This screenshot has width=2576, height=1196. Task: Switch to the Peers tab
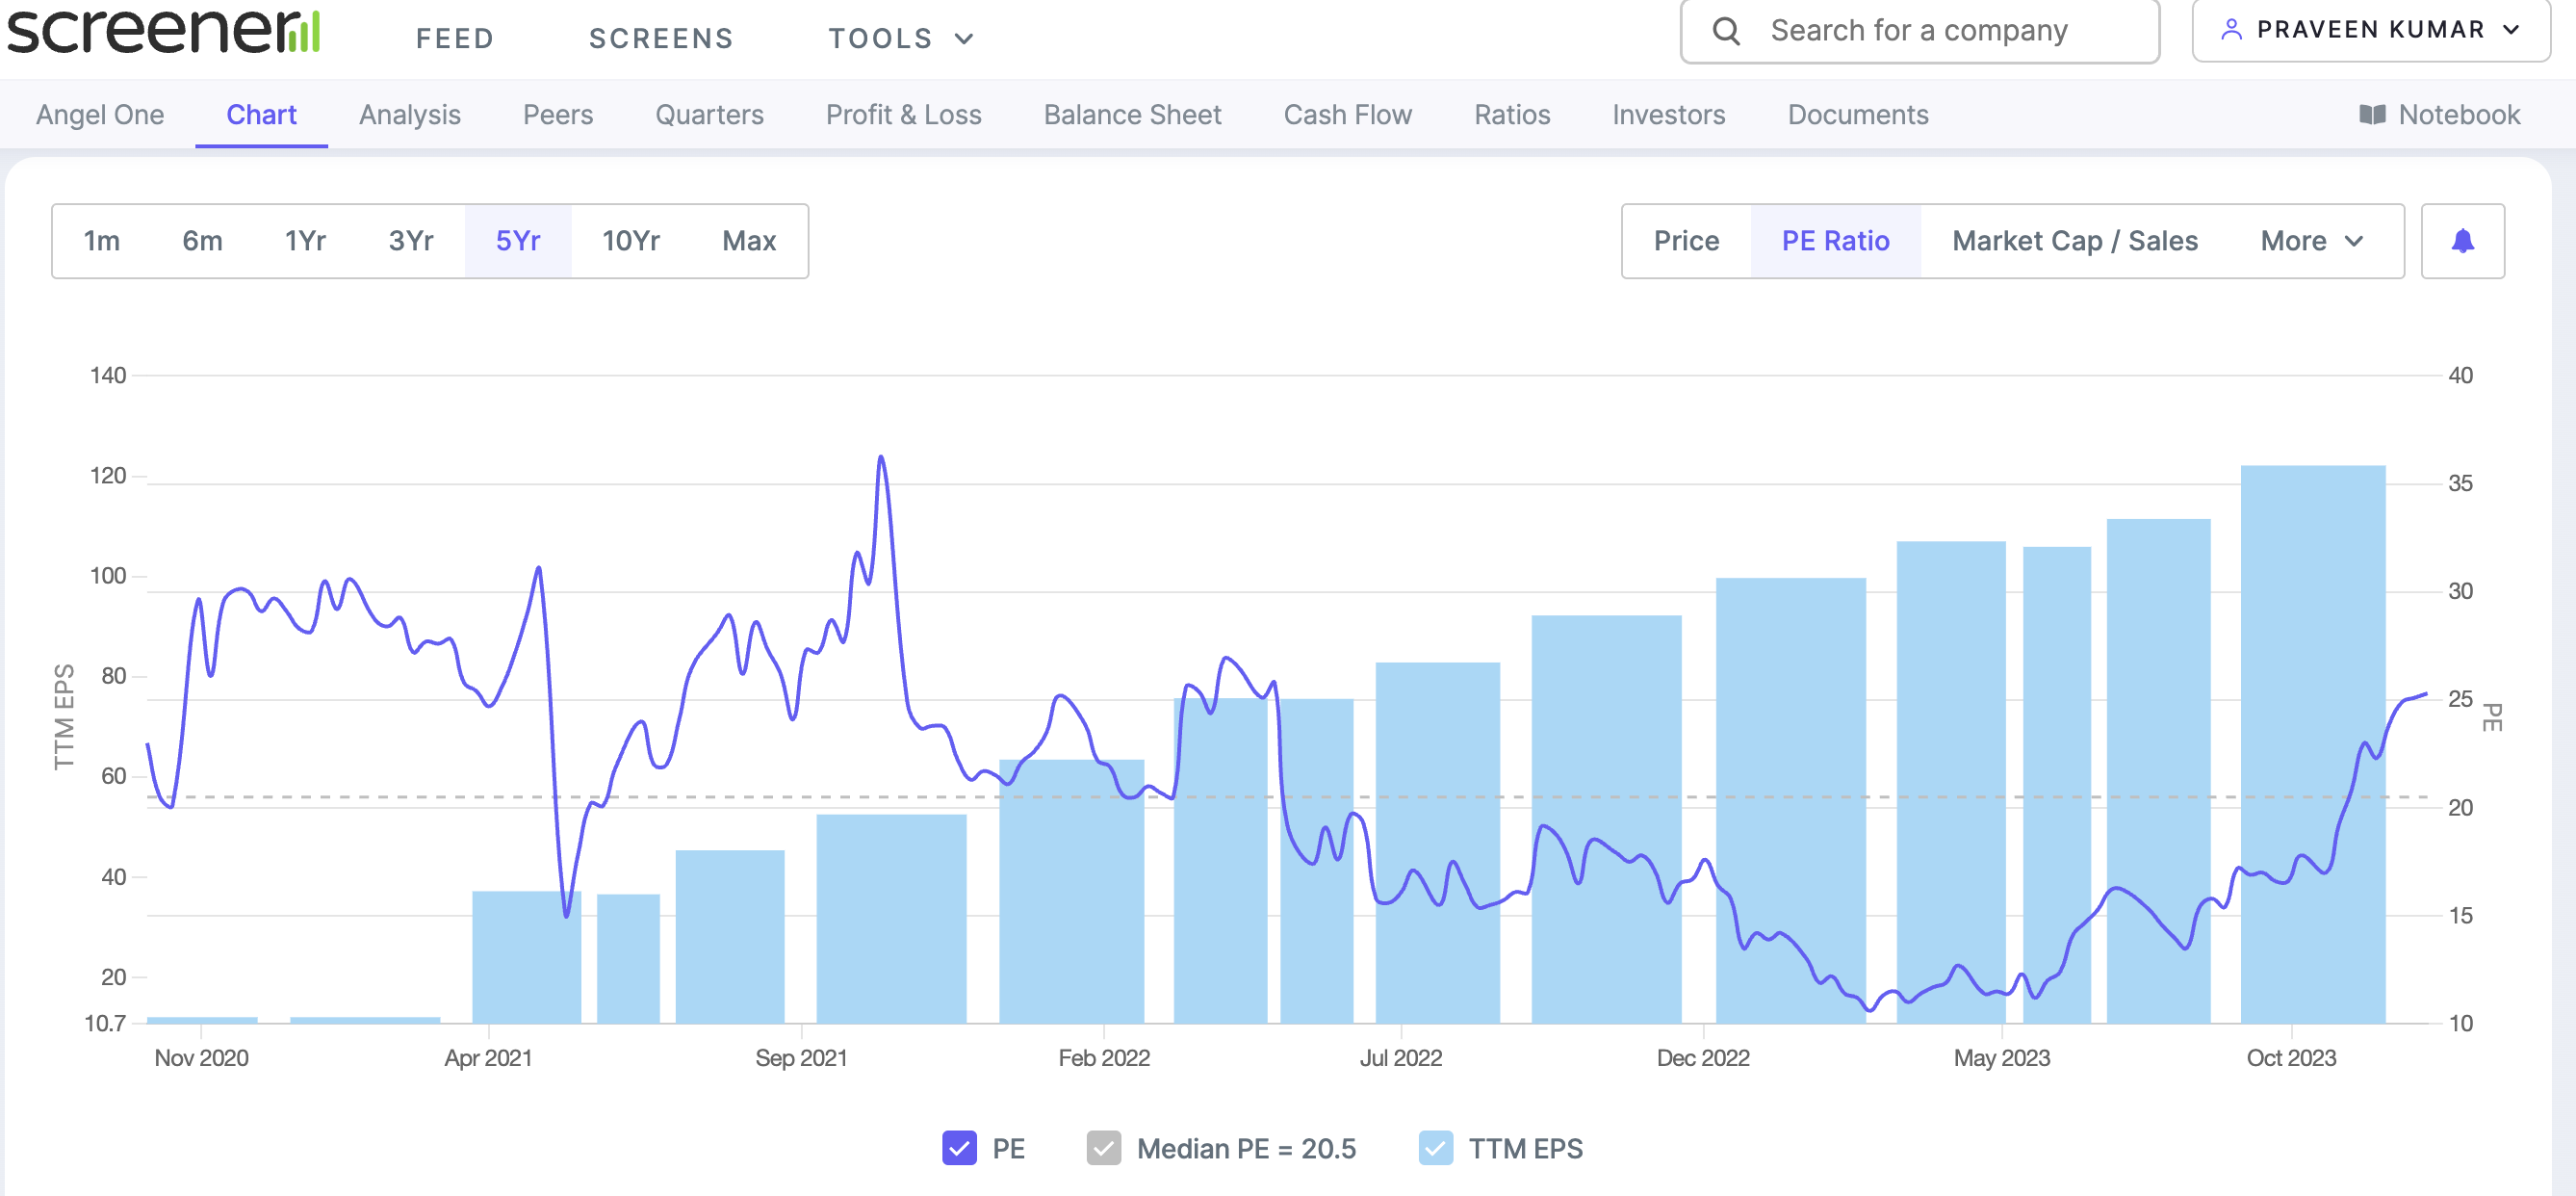click(x=557, y=115)
